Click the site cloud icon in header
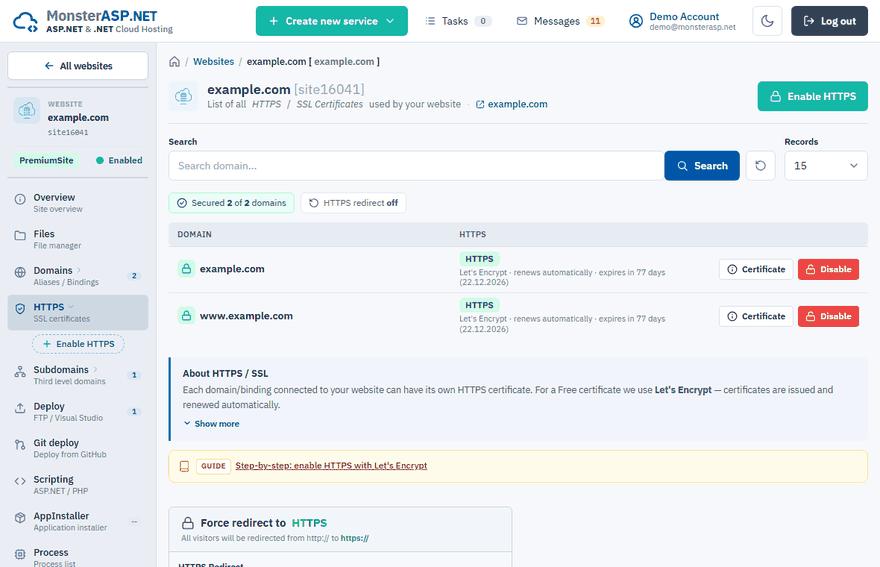Image resolution: width=880 pixels, height=567 pixels. 184,97
